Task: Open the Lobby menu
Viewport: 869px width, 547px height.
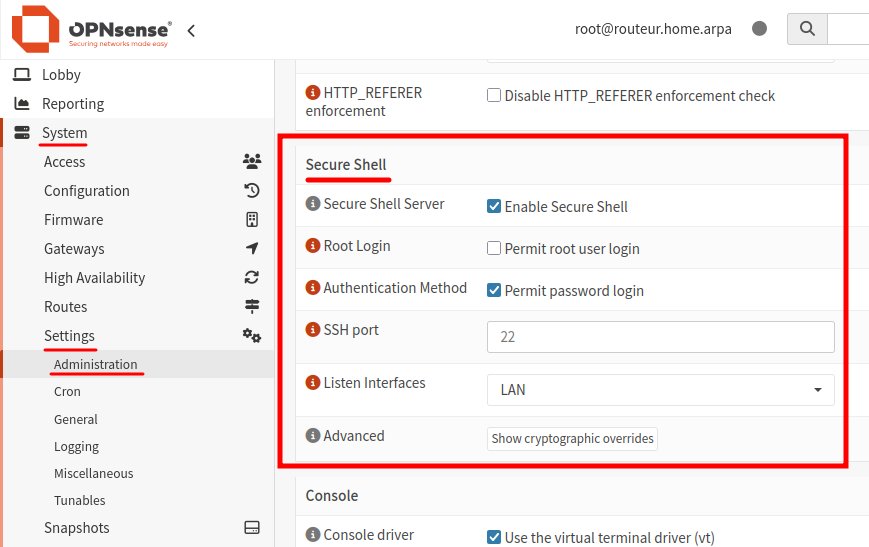Action: click(61, 75)
